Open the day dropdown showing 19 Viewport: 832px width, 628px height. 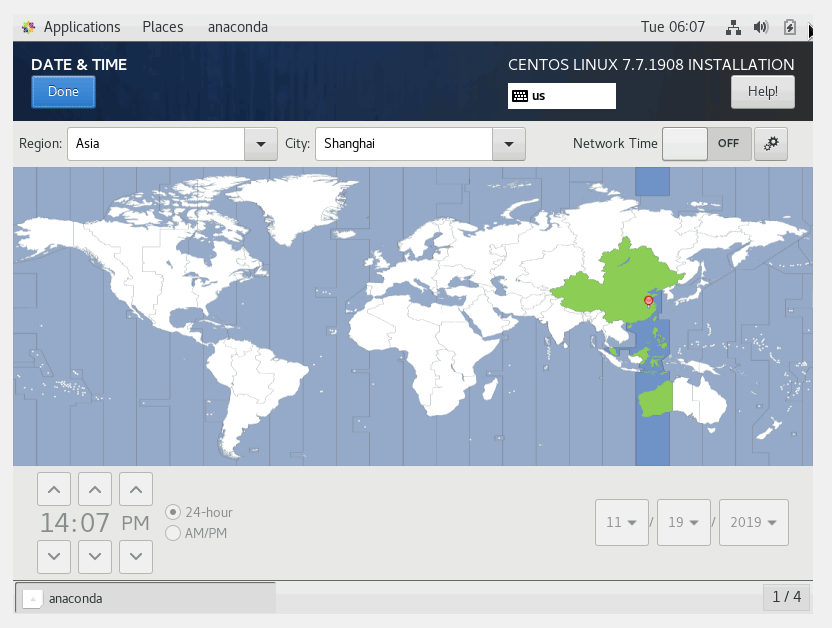pyautogui.click(x=684, y=522)
